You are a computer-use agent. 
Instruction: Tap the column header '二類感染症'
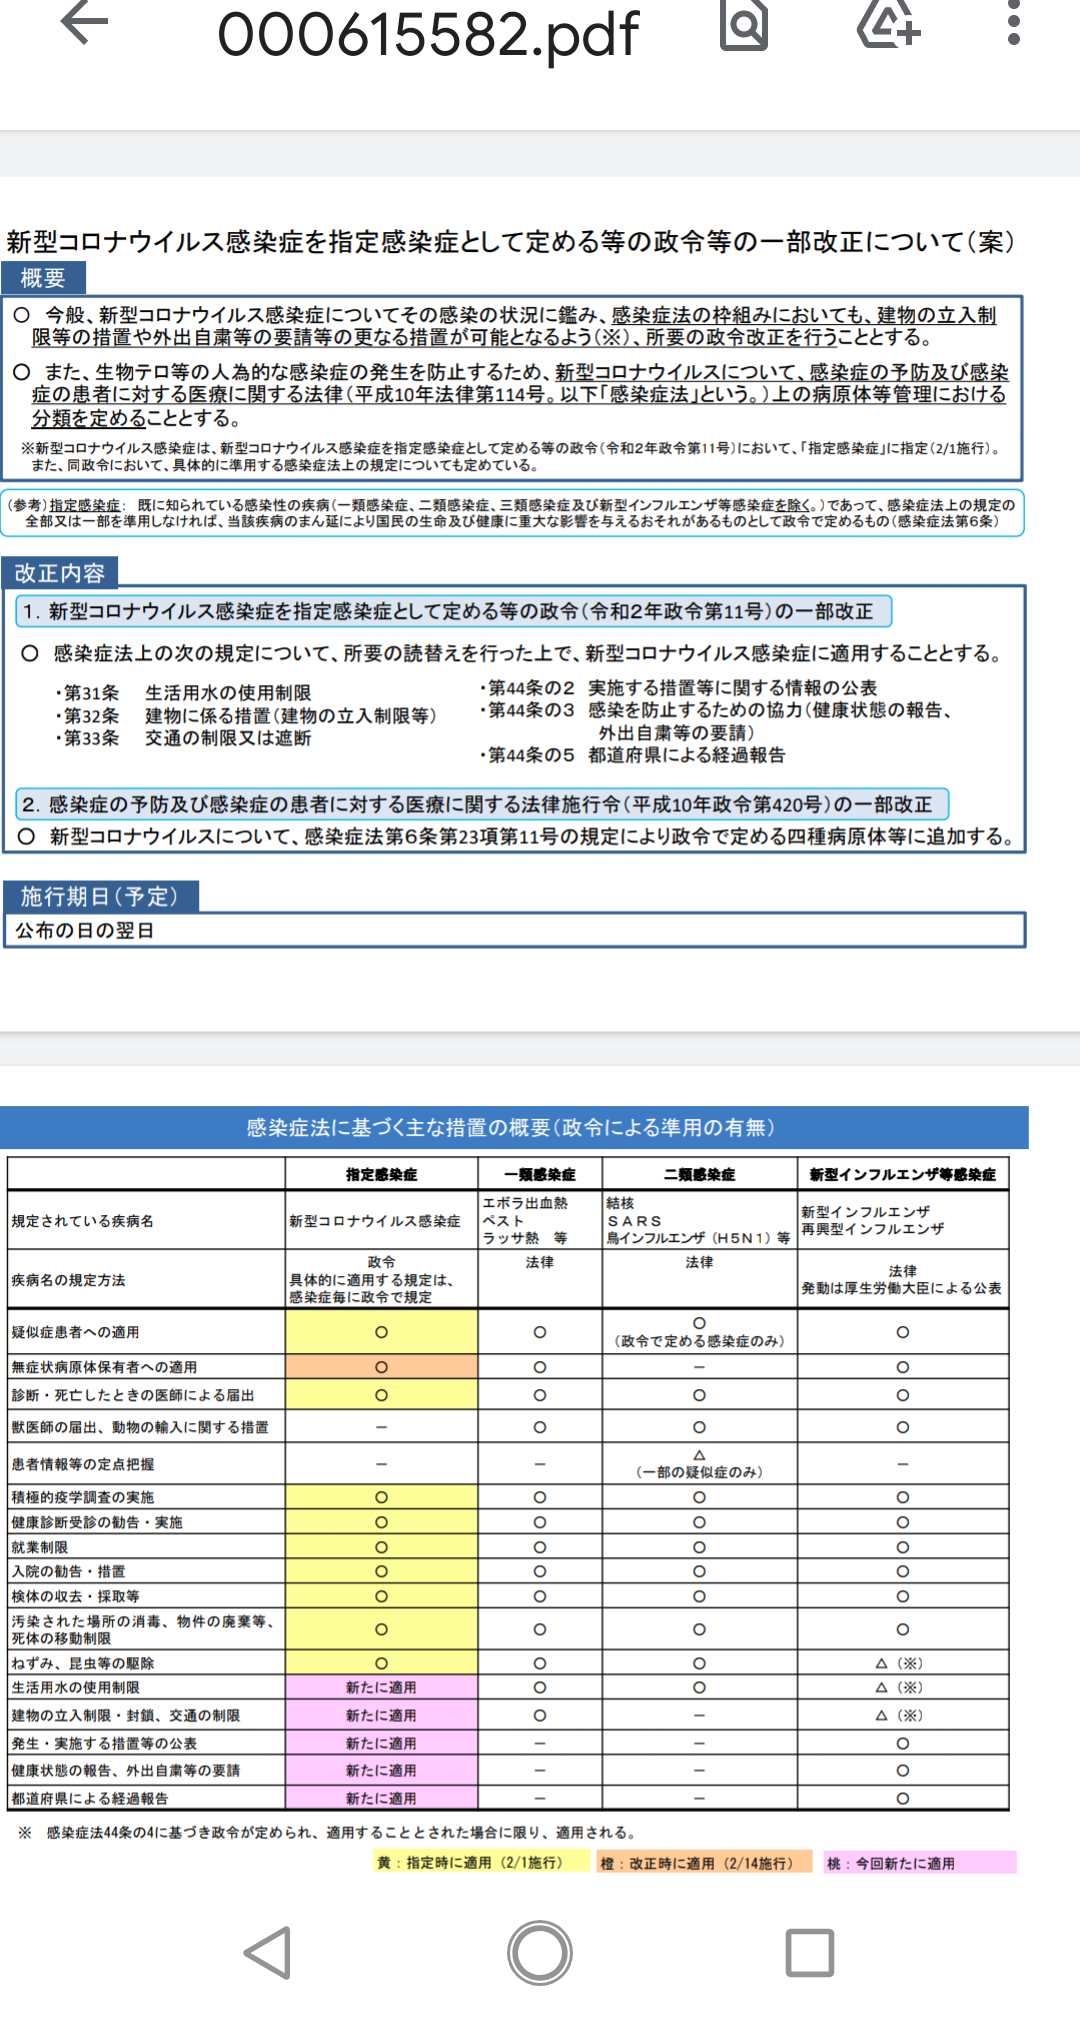(x=699, y=1174)
